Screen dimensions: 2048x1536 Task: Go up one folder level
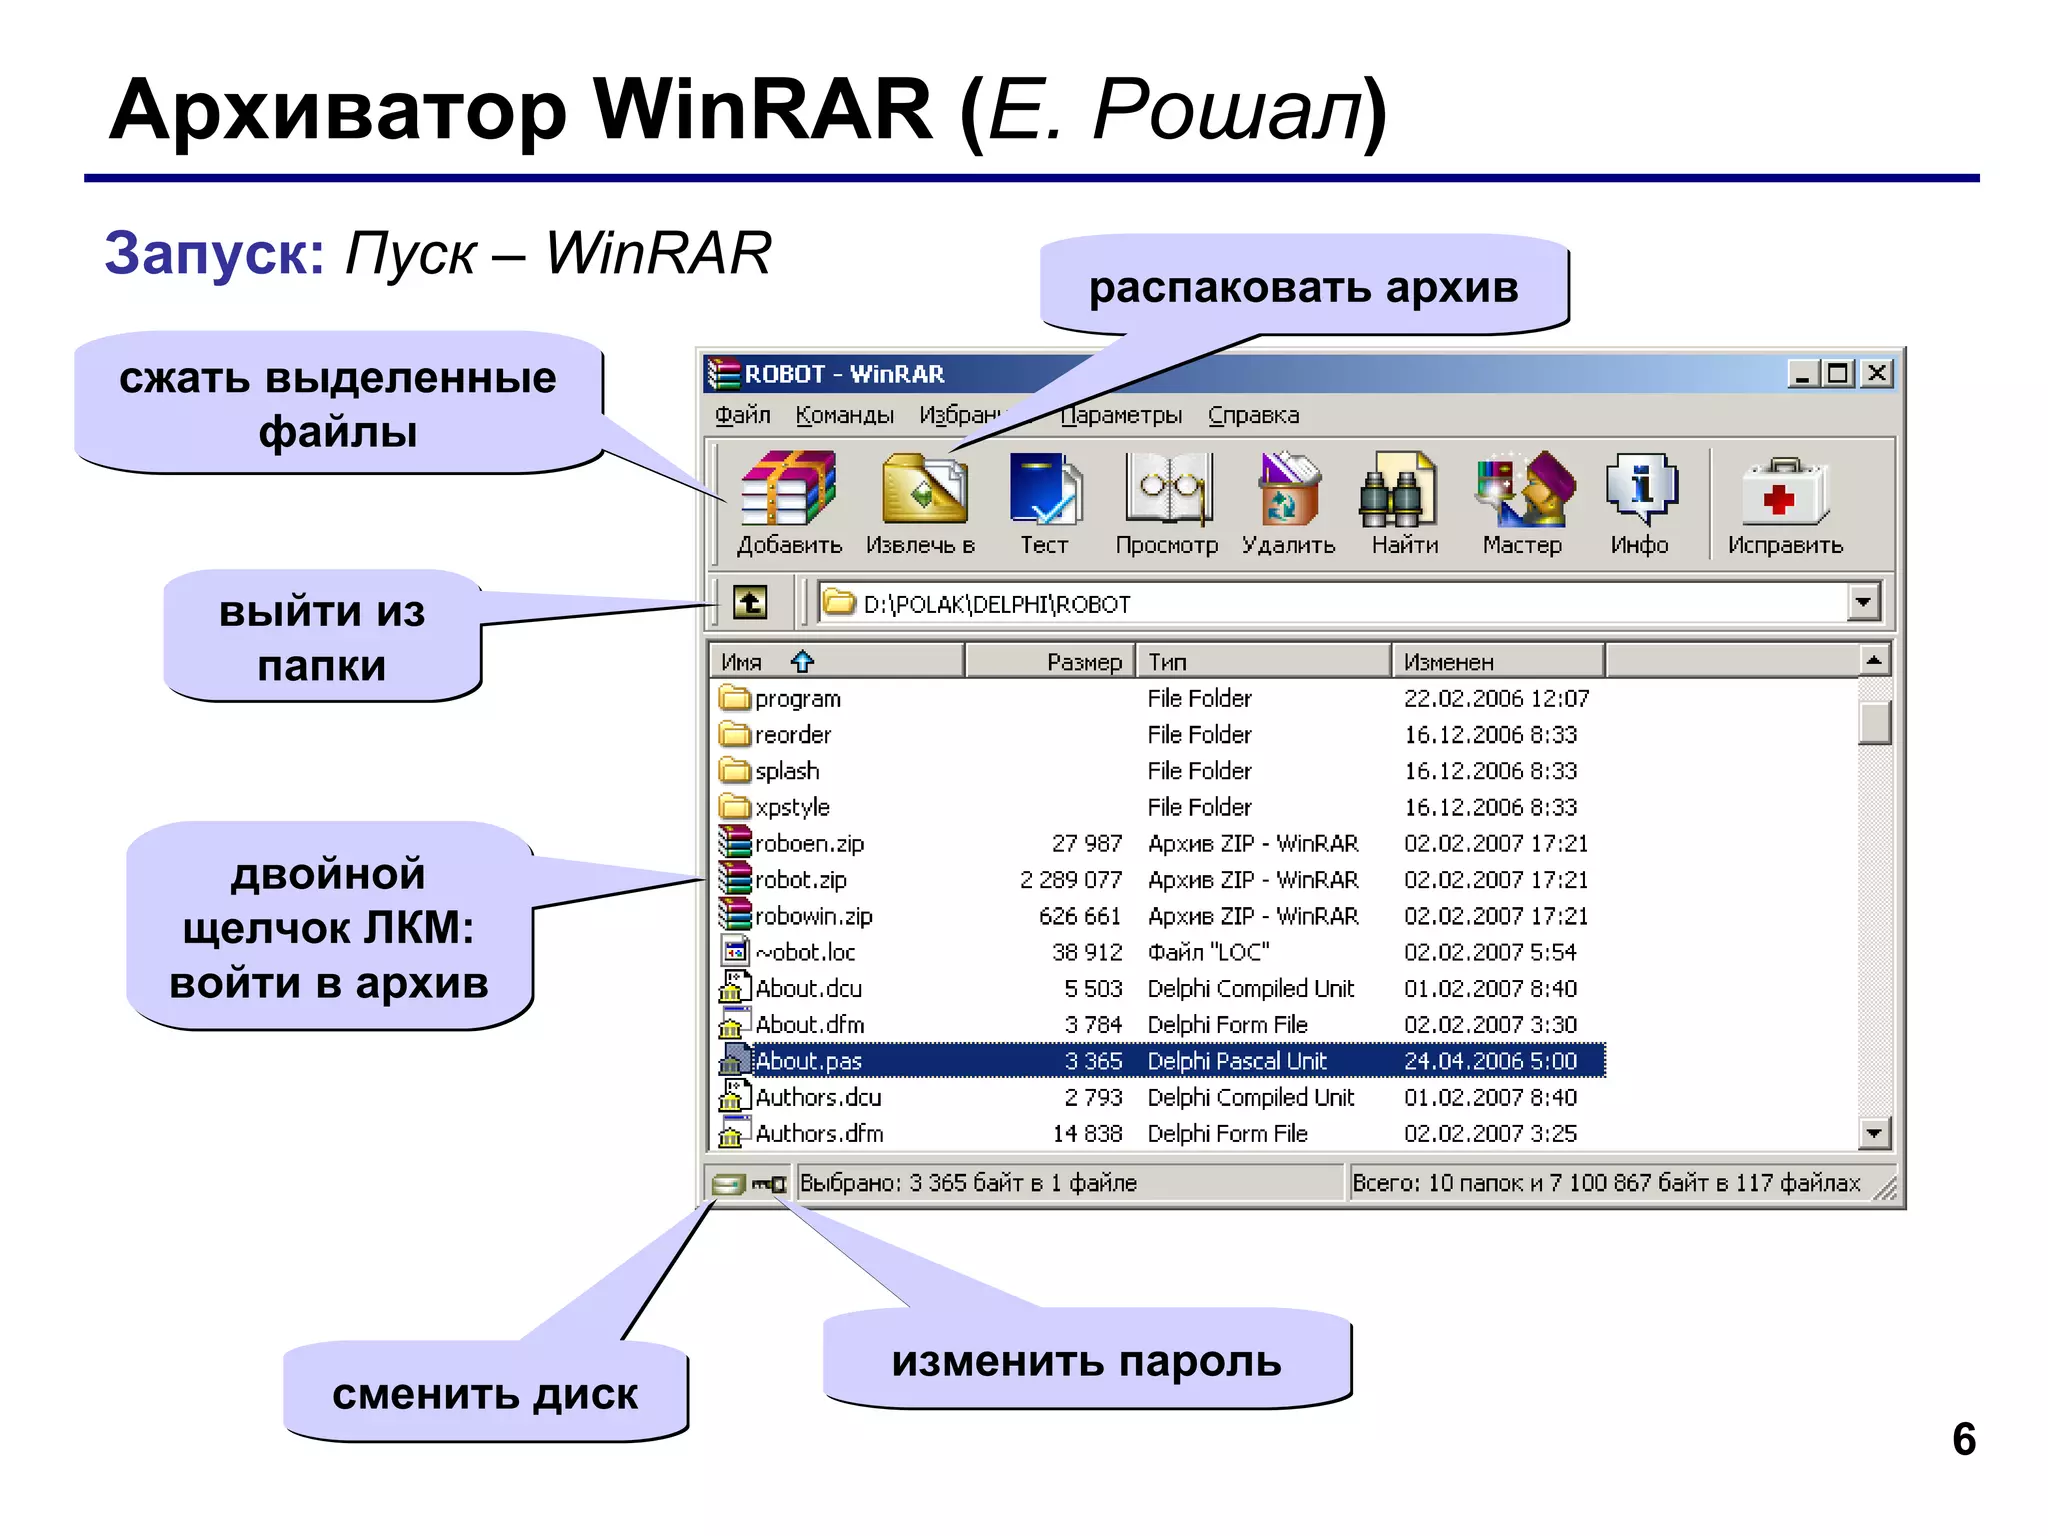click(750, 602)
